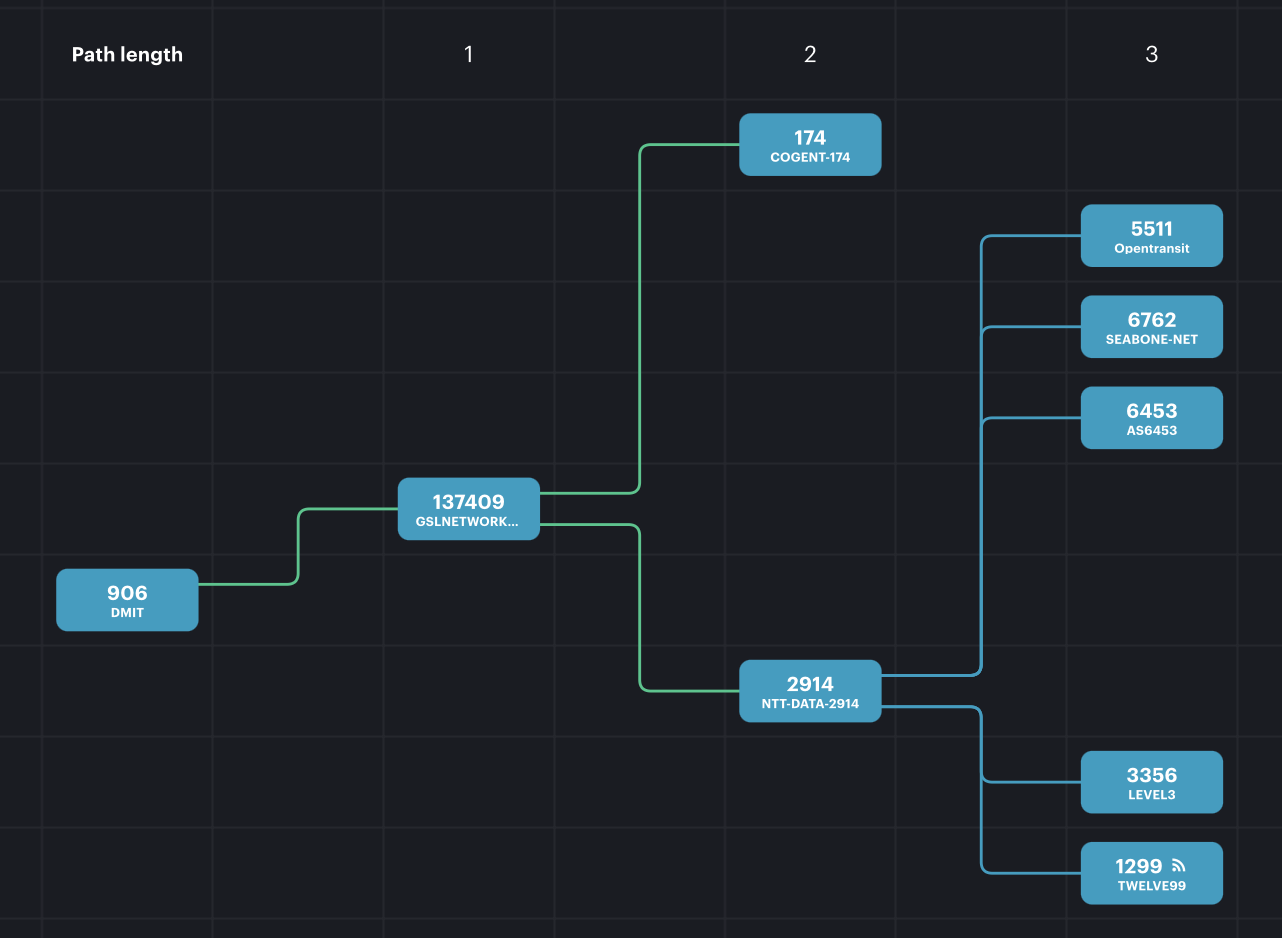Screen dimensions: 1282x938
Task: Click path length column header "3"
Action: pyautogui.click(x=1152, y=54)
